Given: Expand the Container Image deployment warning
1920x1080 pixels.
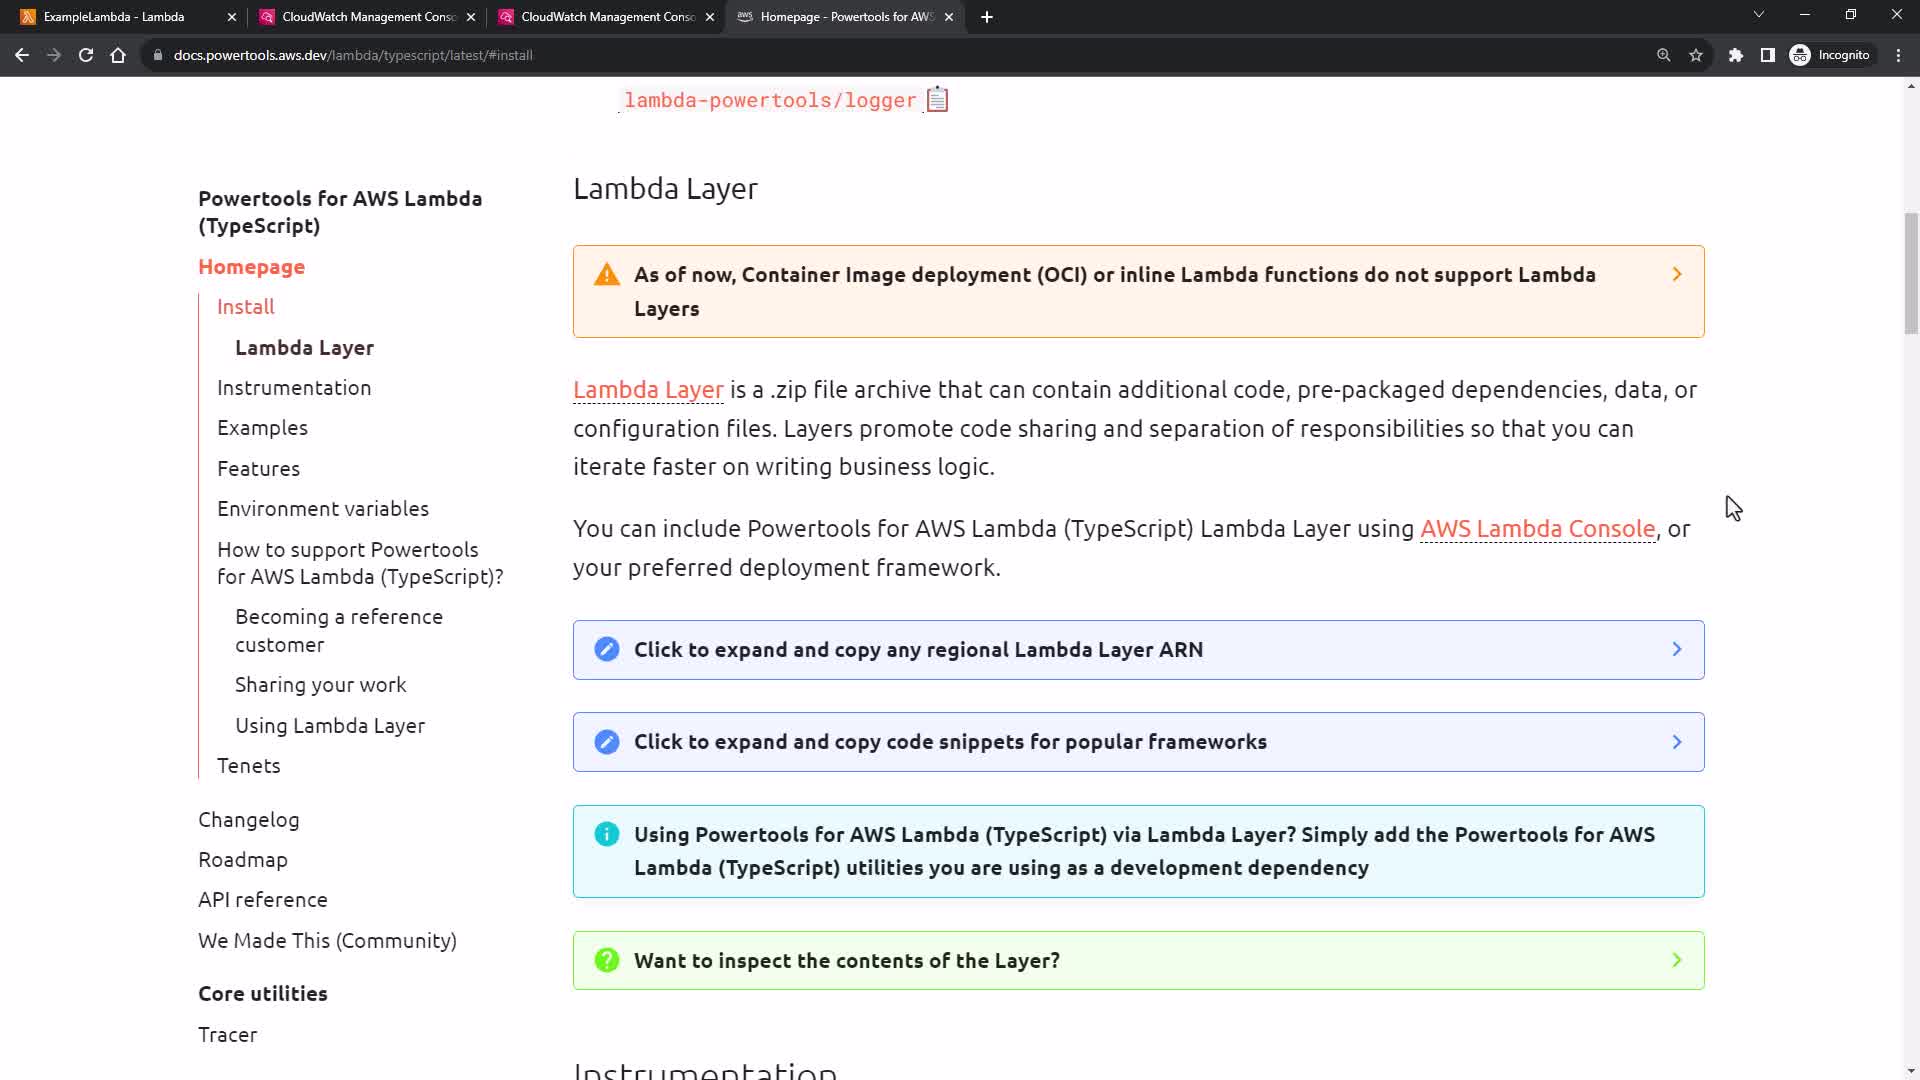Looking at the screenshot, I should [1138, 291].
